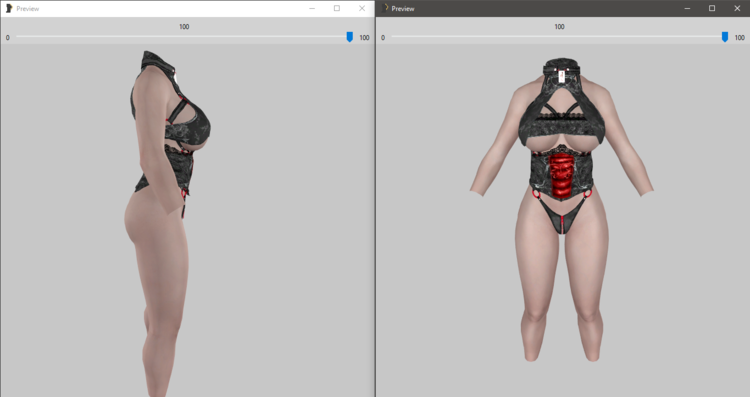The height and width of the screenshot is (397, 750).
Task: Maximize the left Preview window
Action: point(337,8)
